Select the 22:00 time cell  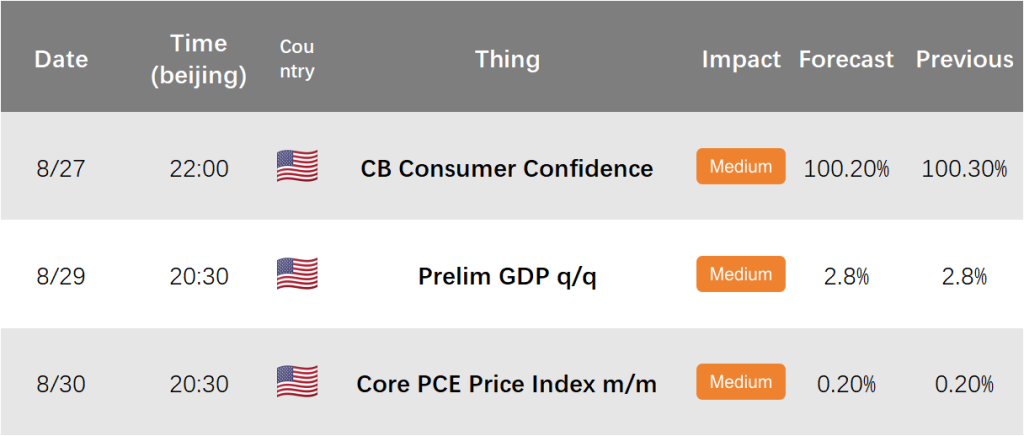(199, 169)
